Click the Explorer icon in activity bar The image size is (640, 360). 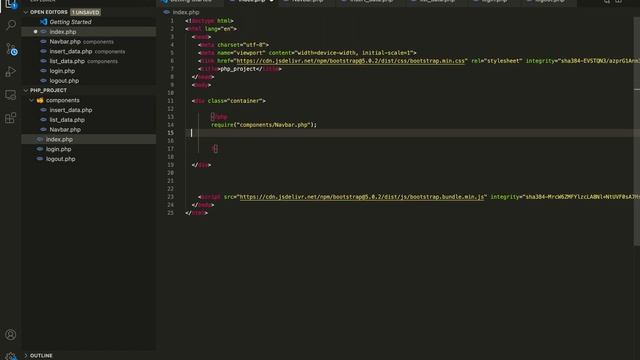11,4
